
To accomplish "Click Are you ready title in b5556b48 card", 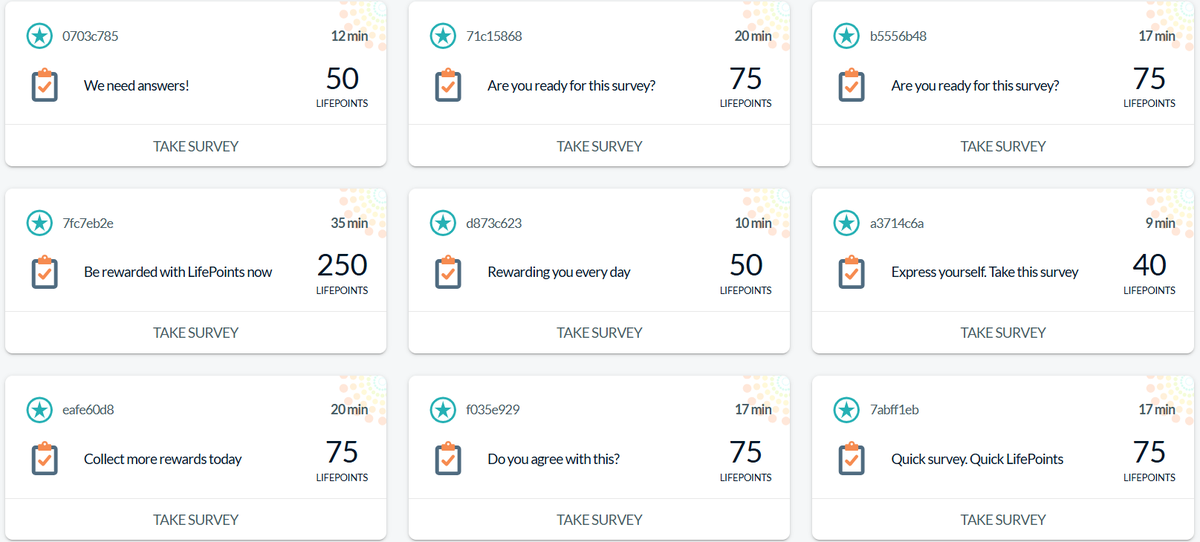I will 975,86.
